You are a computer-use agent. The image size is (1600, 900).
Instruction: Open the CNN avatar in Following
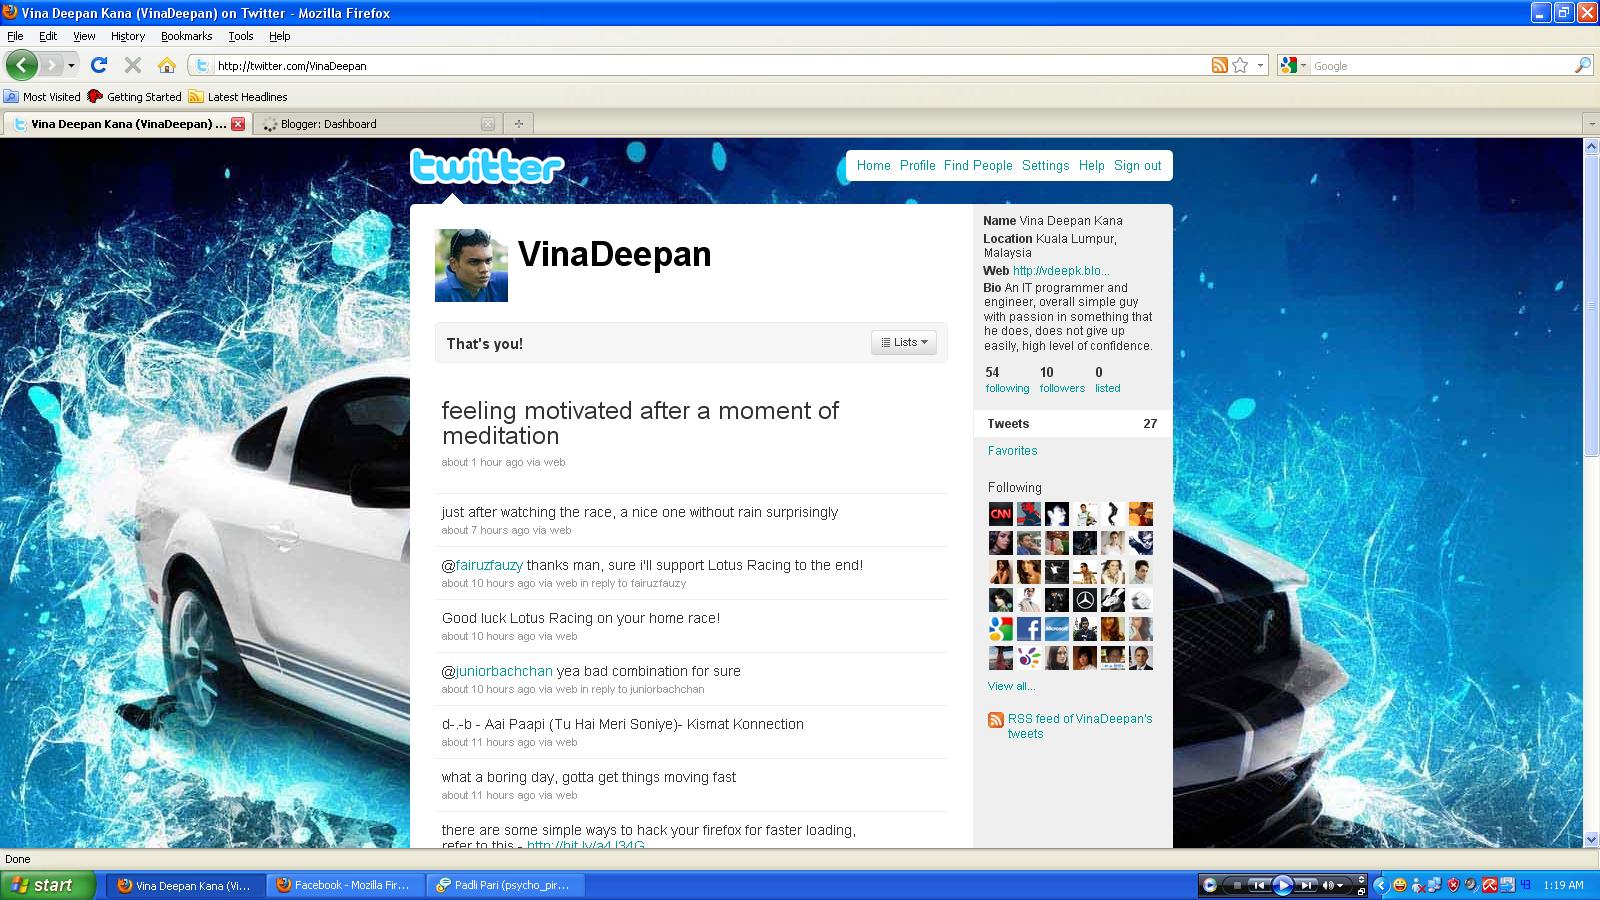click(x=1000, y=514)
